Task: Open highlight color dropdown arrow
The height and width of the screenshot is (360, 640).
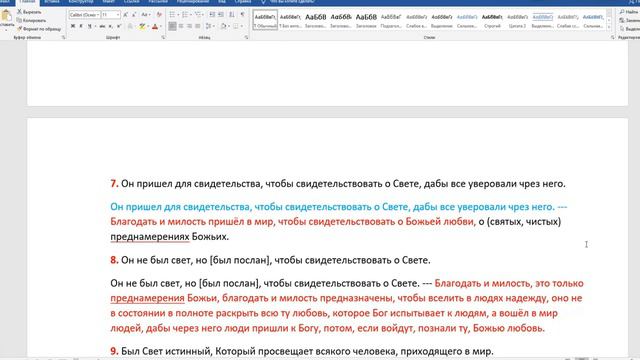Action: 148,26
